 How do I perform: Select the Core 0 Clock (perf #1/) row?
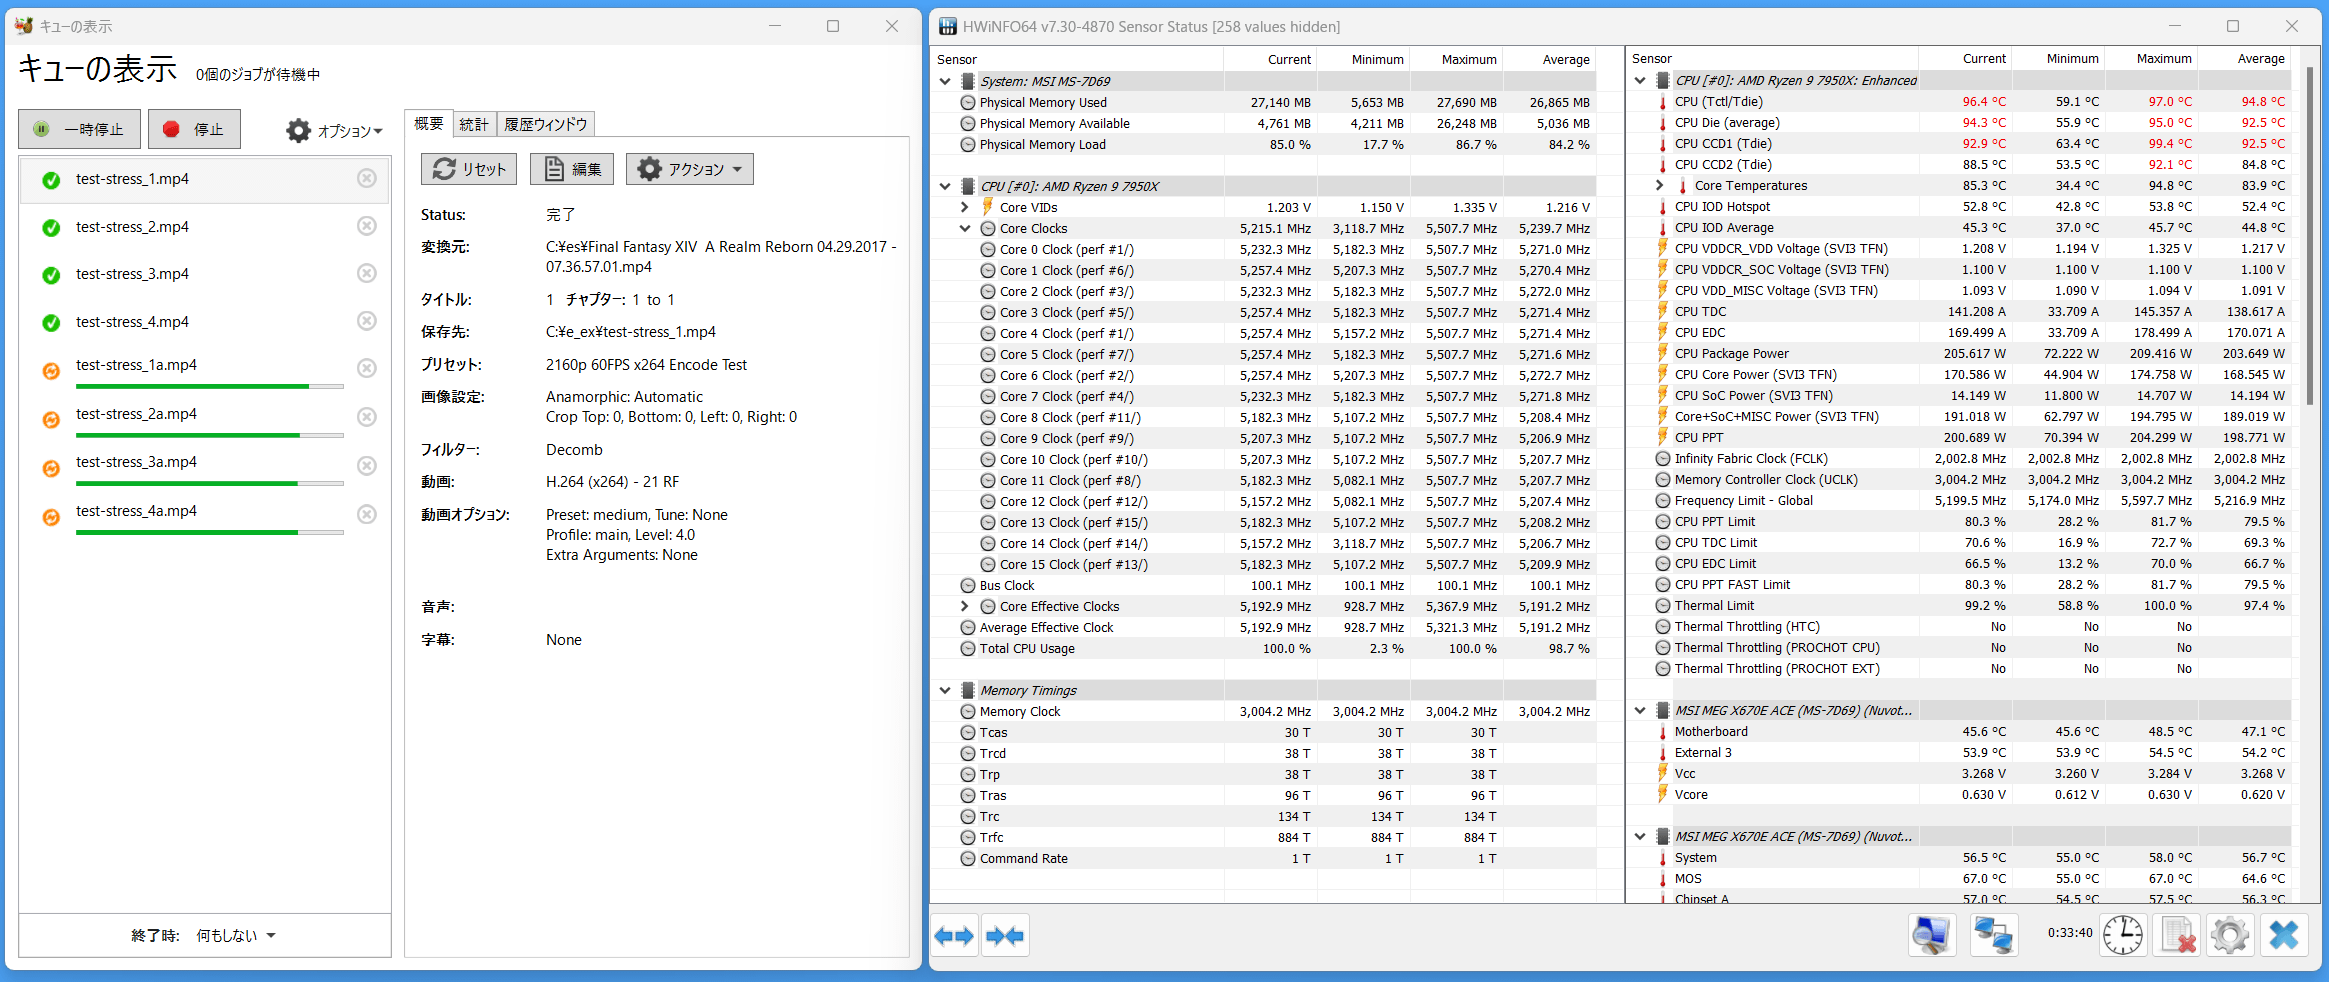(1264, 250)
